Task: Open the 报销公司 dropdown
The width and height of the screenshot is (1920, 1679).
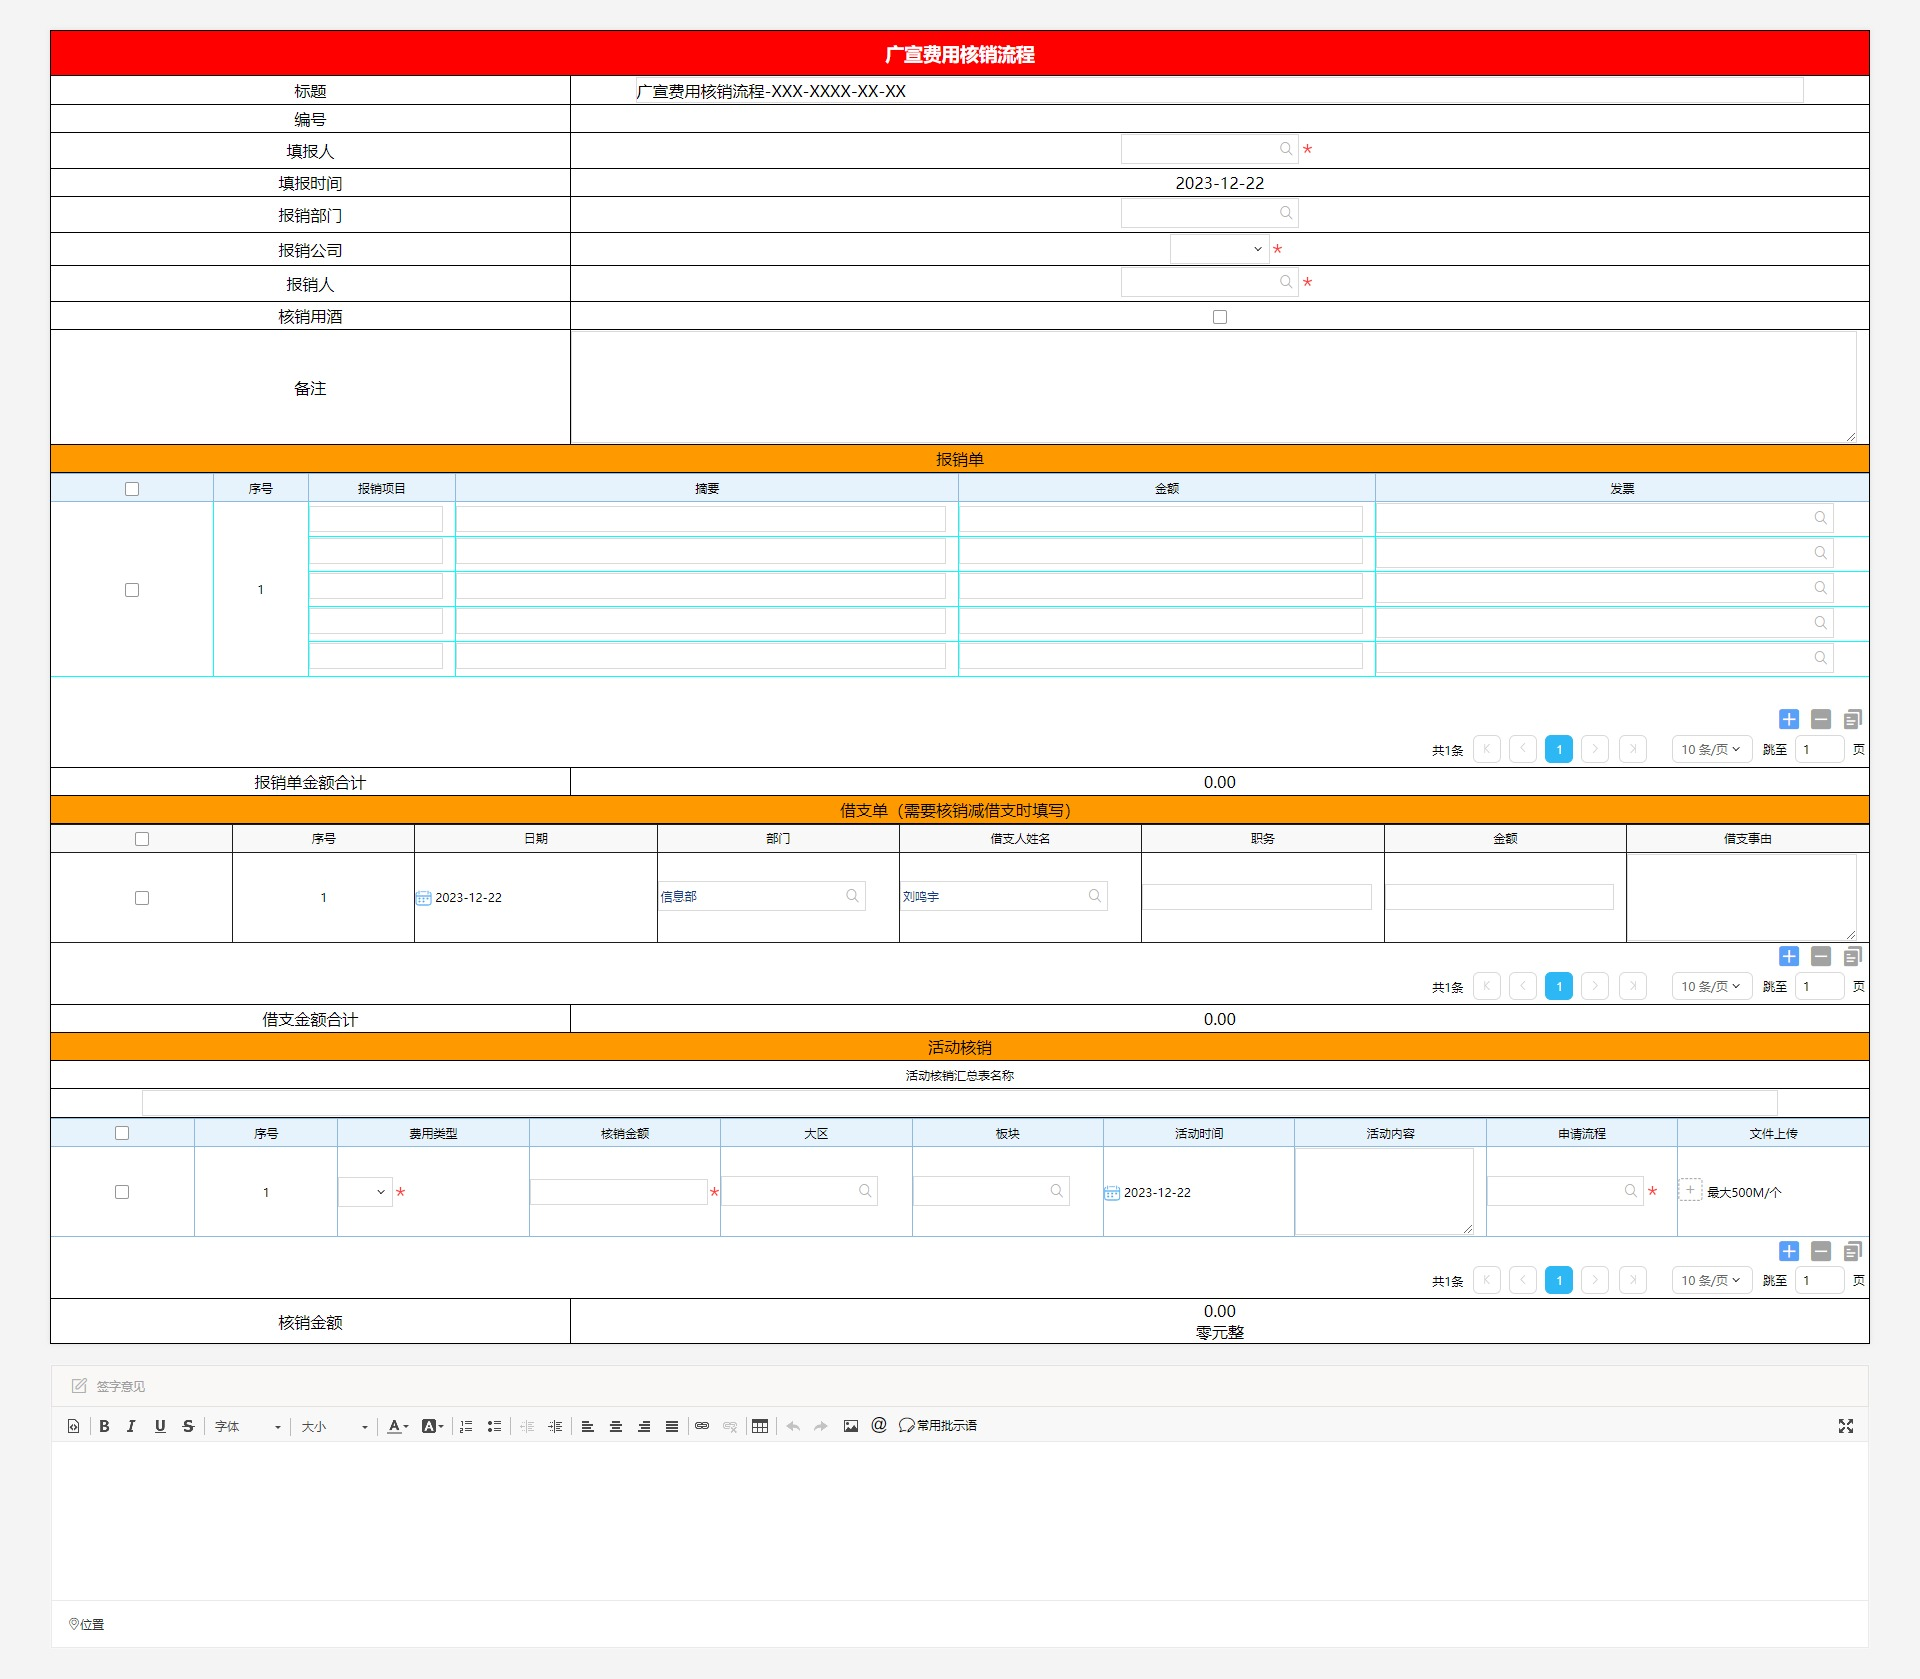Action: pyautogui.click(x=1219, y=249)
